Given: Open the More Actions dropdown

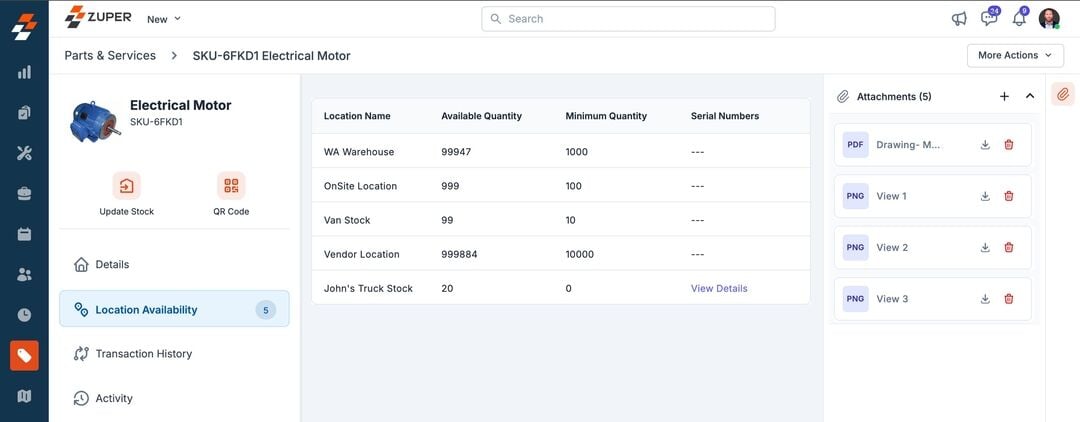Looking at the screenshot, I should coord(1015,55).
